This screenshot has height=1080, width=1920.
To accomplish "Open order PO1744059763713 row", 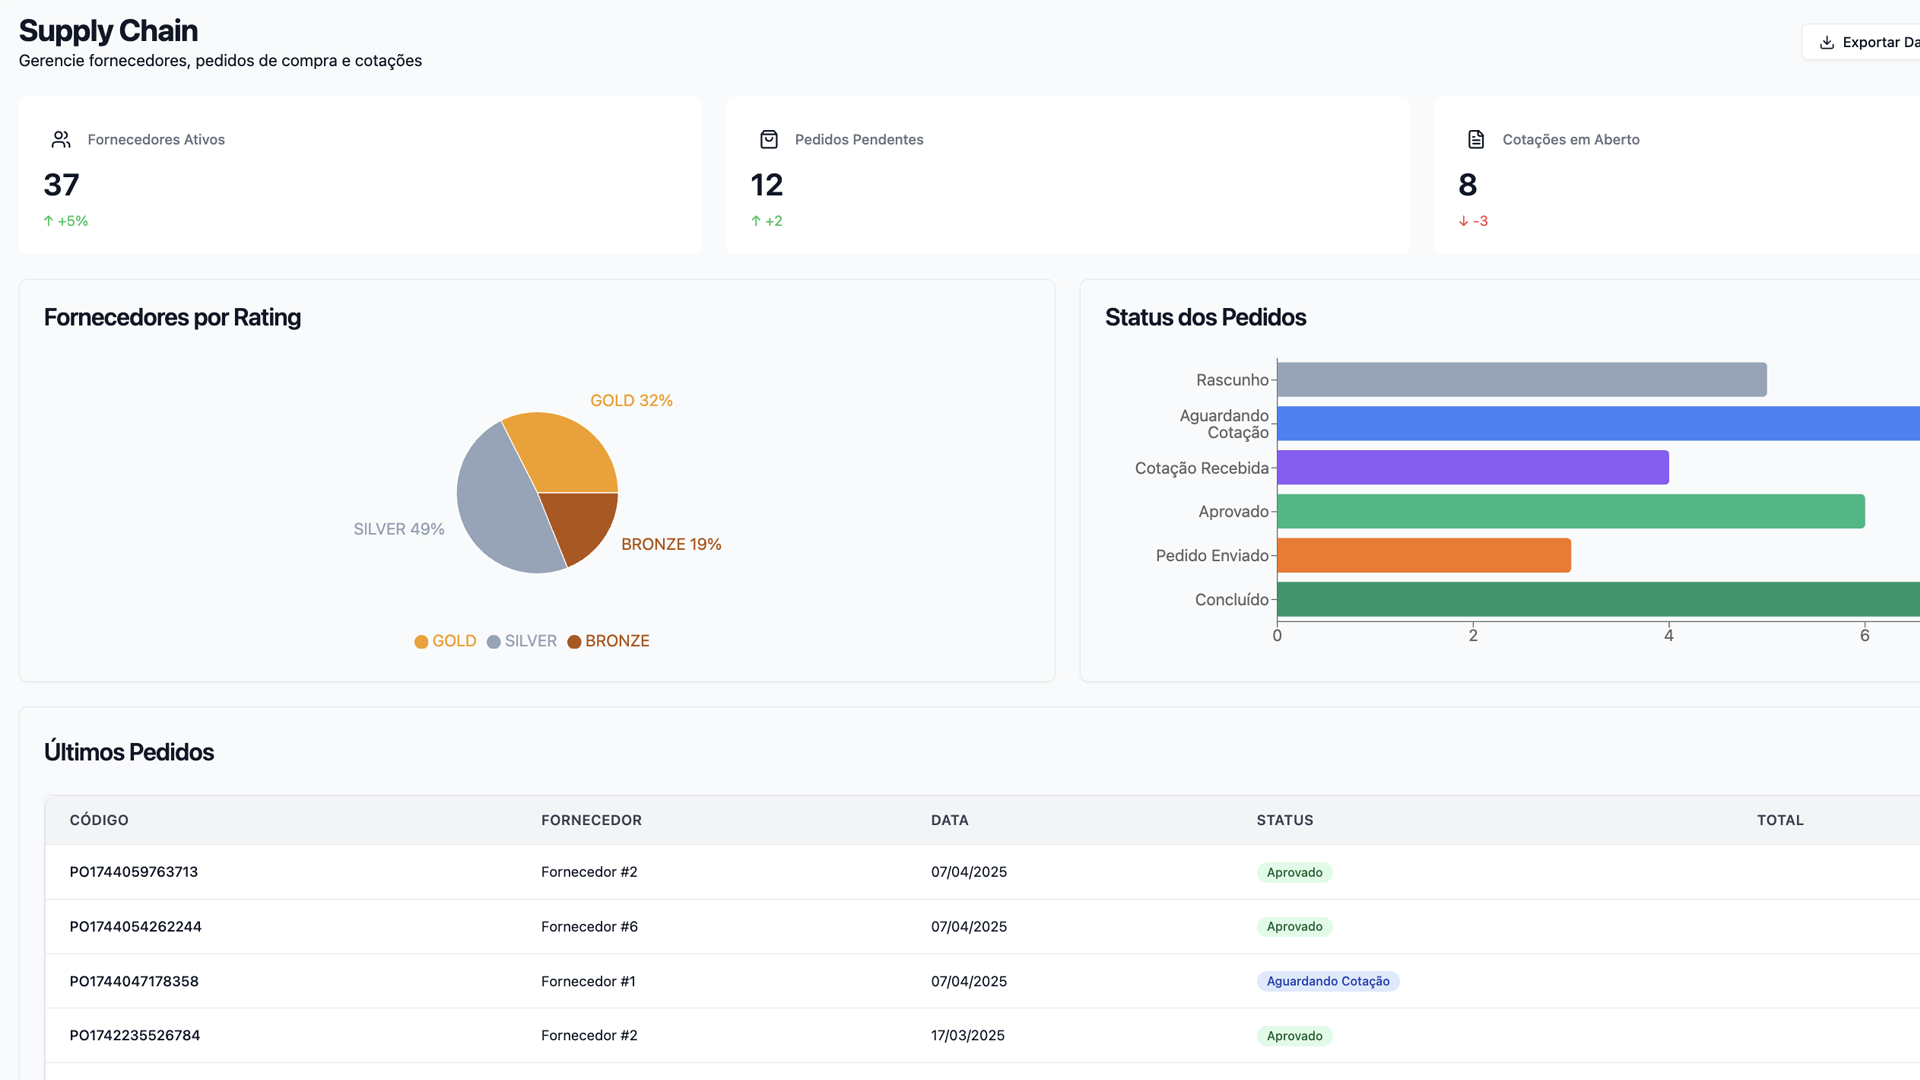I will (x=134, y=872).
